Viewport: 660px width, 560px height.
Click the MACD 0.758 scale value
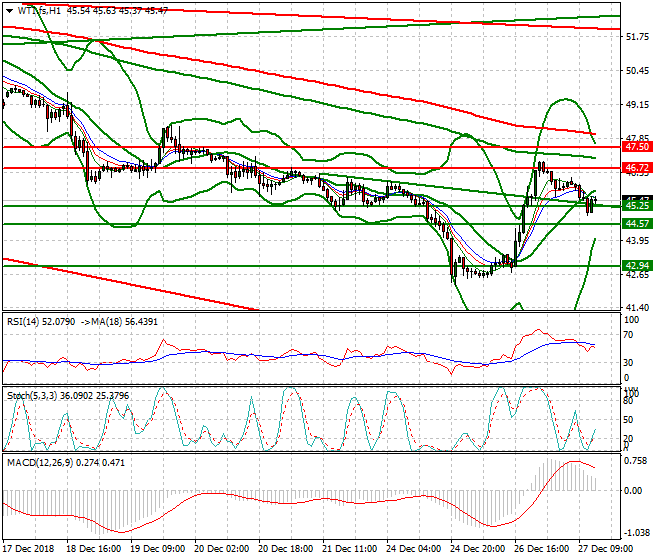(636, 461)
